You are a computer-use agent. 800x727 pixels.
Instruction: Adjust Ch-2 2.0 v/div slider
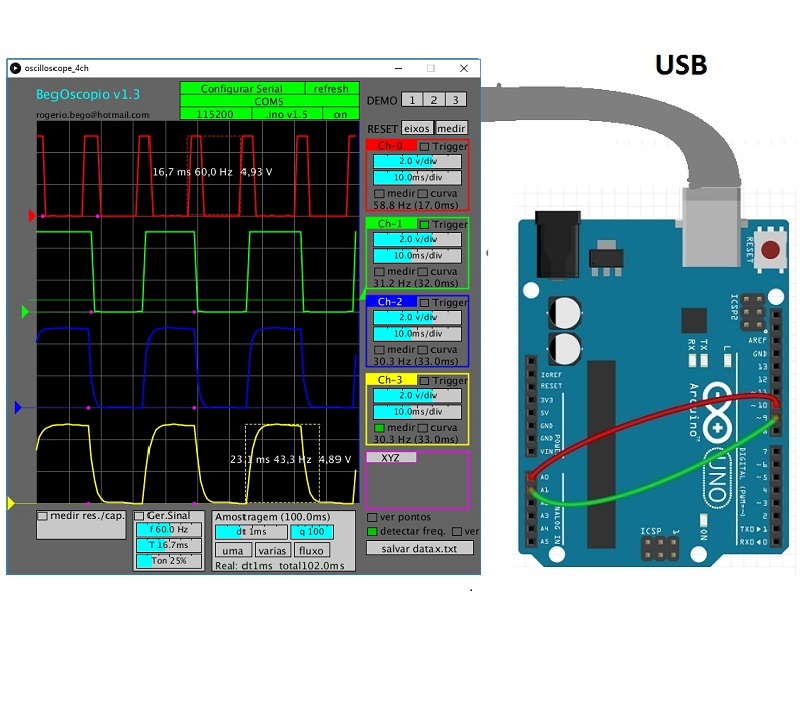[x=417, y=317]
